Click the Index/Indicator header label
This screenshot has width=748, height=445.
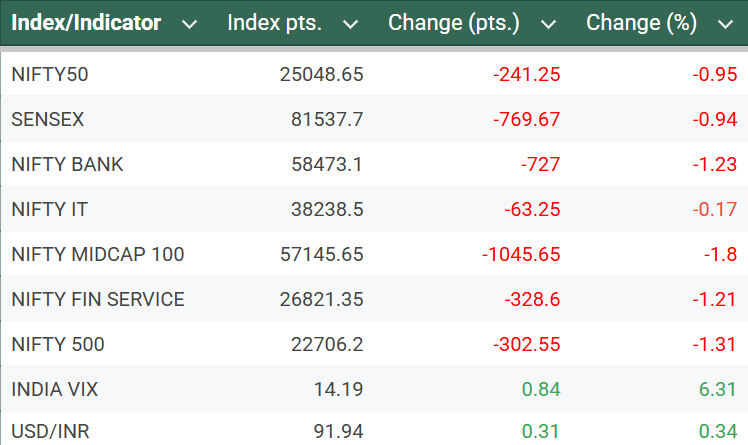coord(86,23)
